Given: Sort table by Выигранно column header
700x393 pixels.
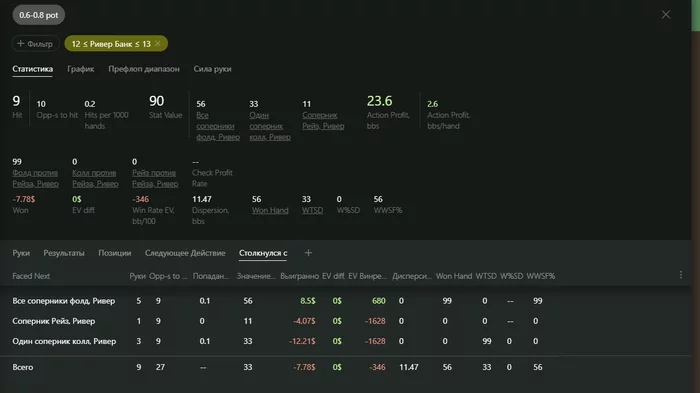Looking at the screenshot, I should pyautogui.click(x=300, y=276).
